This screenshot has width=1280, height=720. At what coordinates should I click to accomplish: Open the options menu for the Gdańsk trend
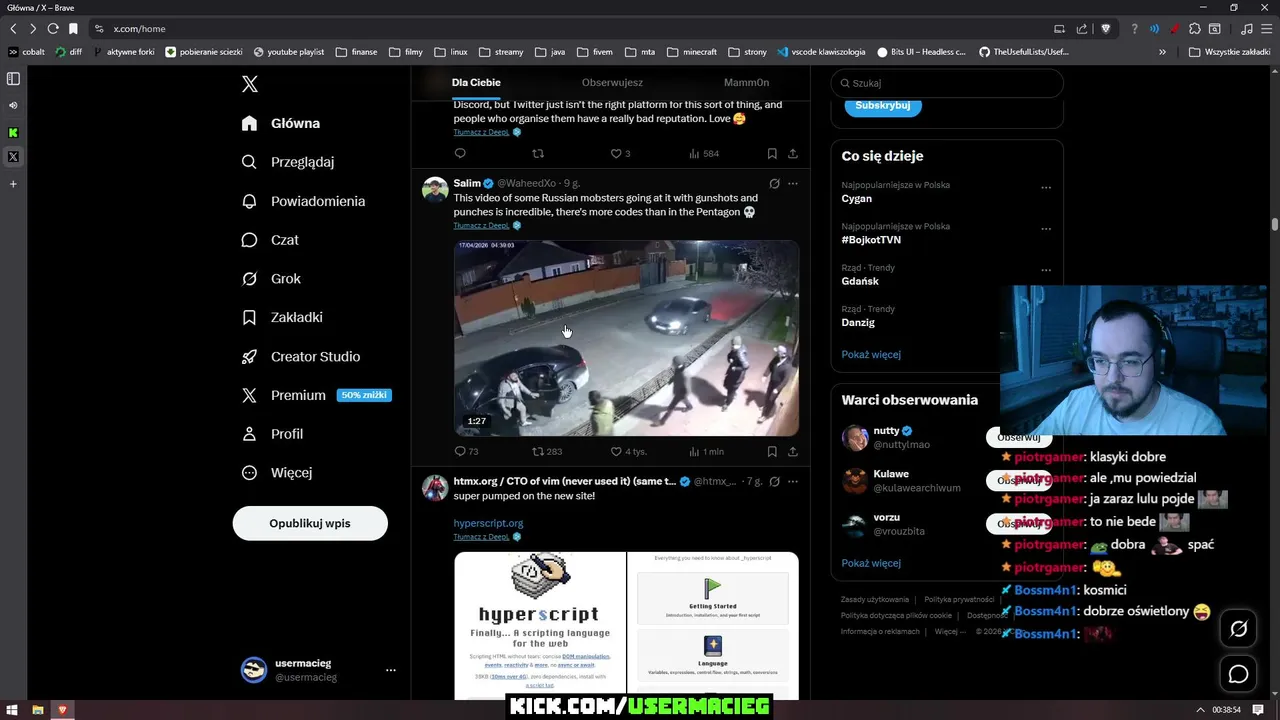[x=1046, y=270]
